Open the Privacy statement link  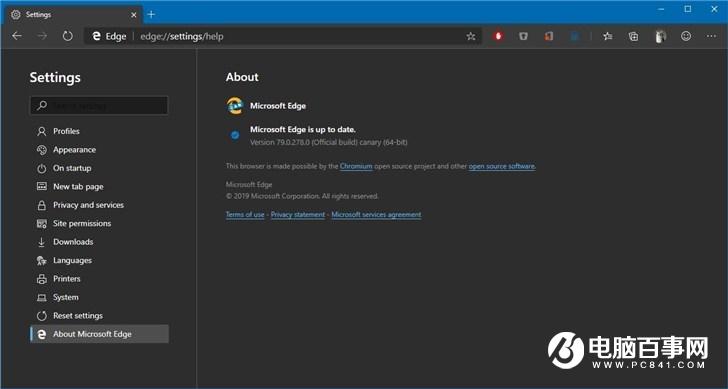(x=298, y=214)
